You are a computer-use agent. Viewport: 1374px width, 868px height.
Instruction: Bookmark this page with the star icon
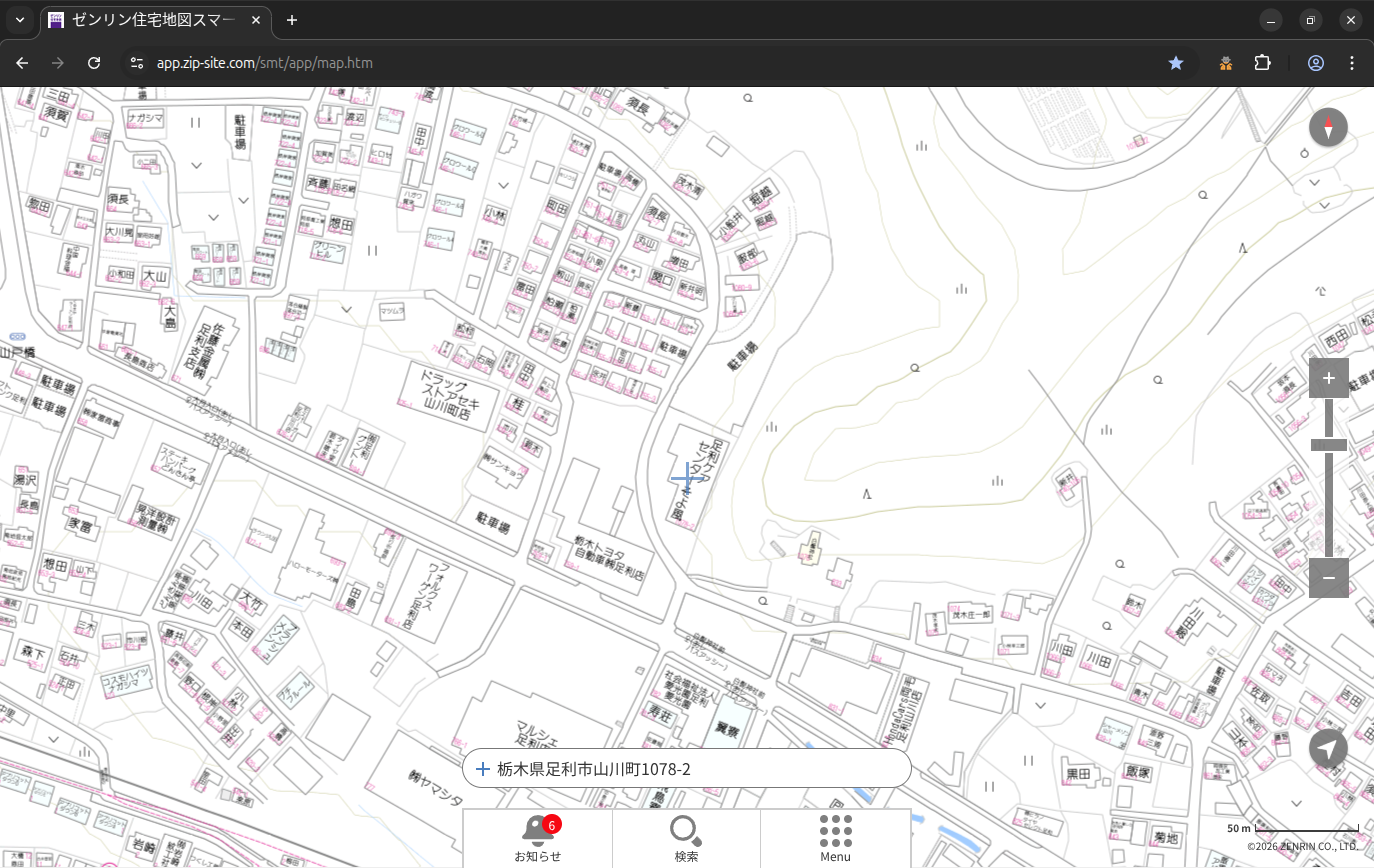point(1176,63)
